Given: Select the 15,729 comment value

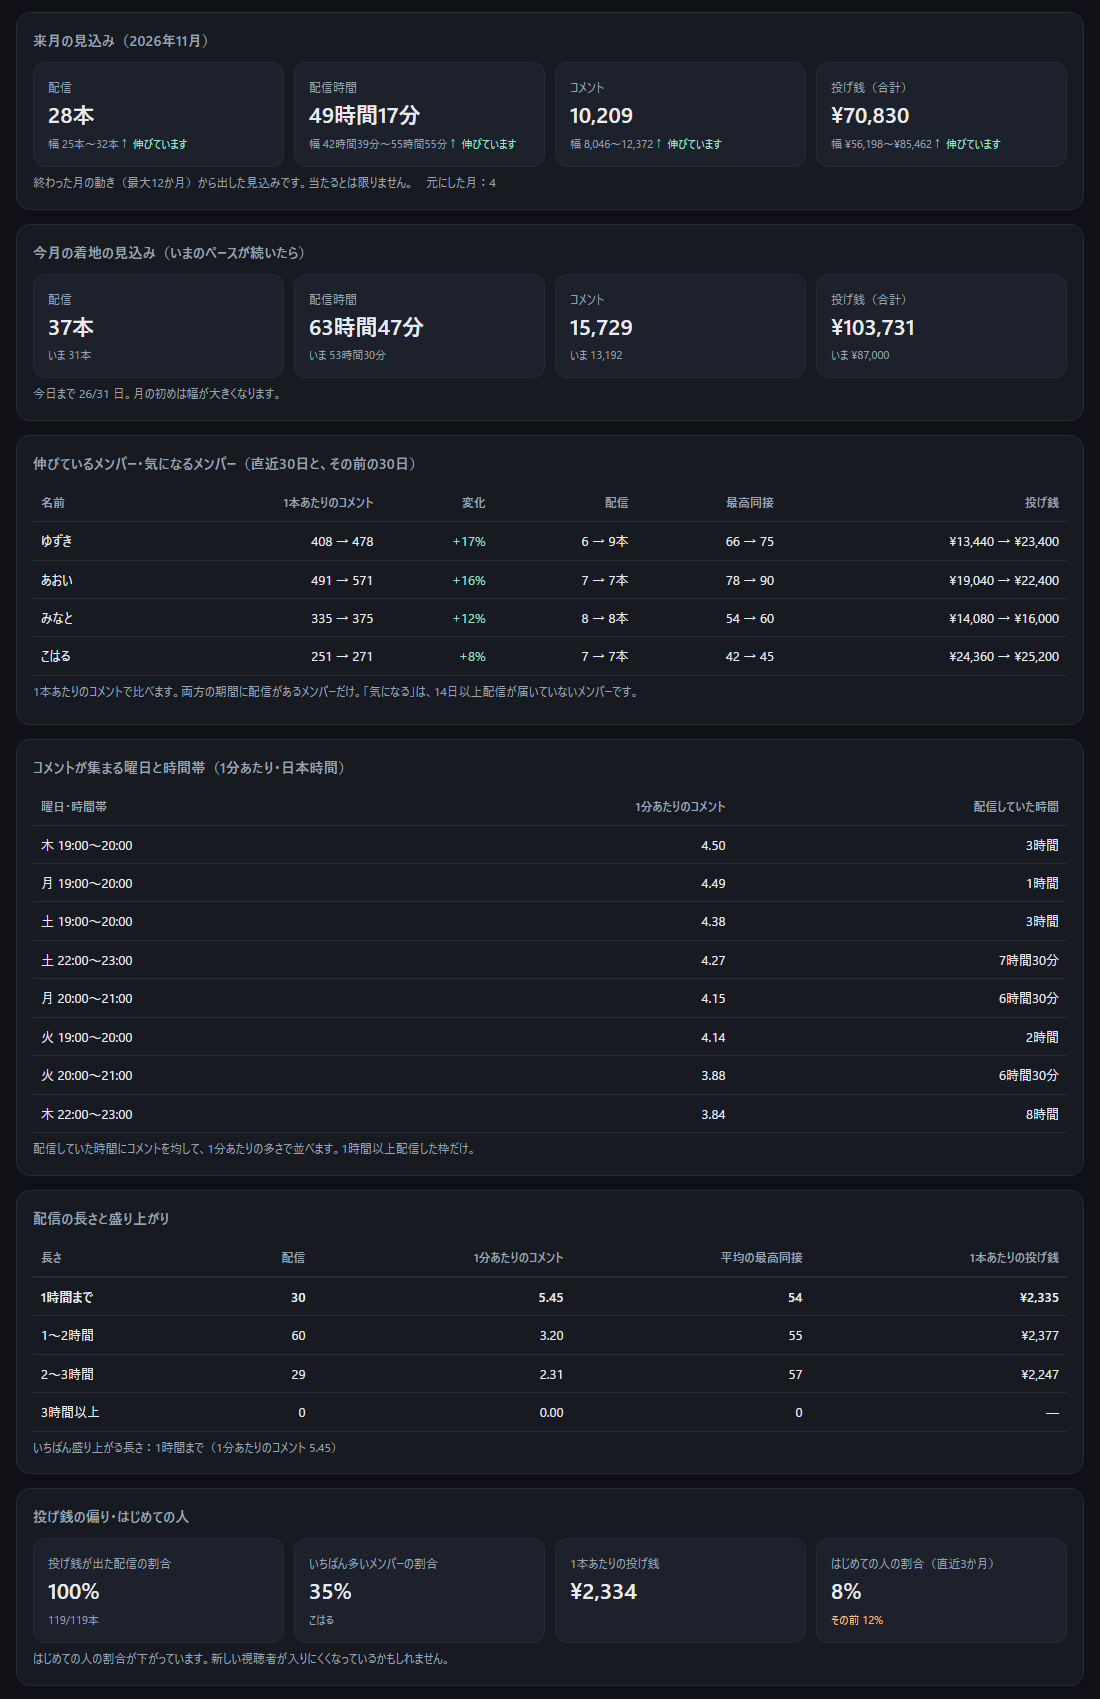Looking at the screenshot, I should (601, 328).
